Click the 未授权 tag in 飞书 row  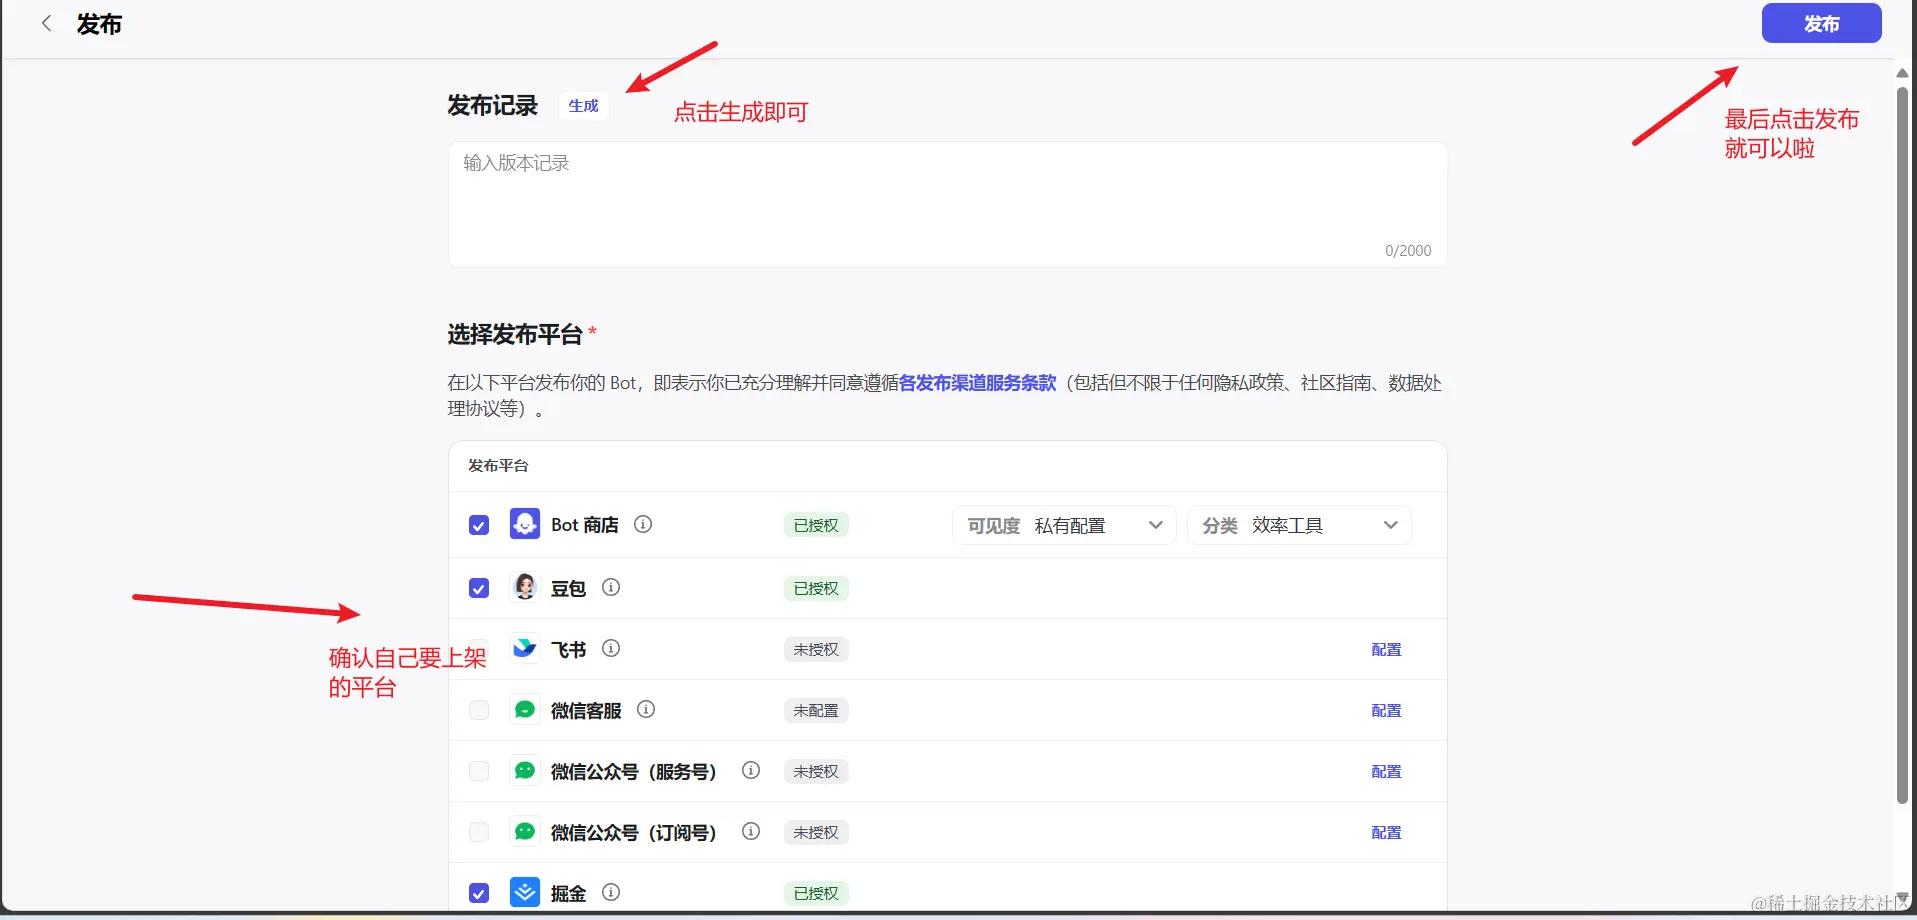pos(816,649)
